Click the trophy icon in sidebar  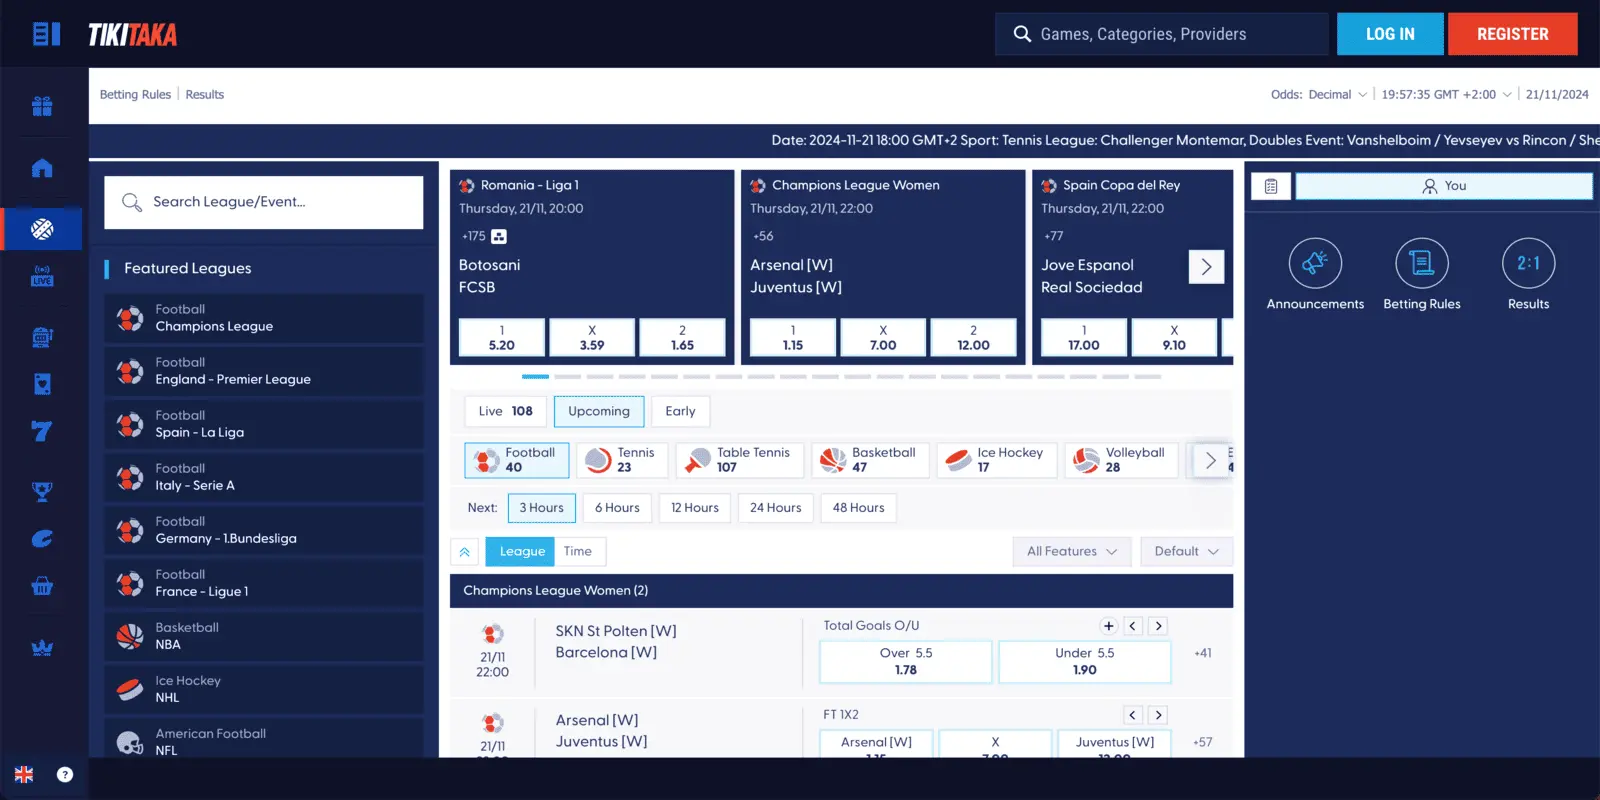click(42, 491)
